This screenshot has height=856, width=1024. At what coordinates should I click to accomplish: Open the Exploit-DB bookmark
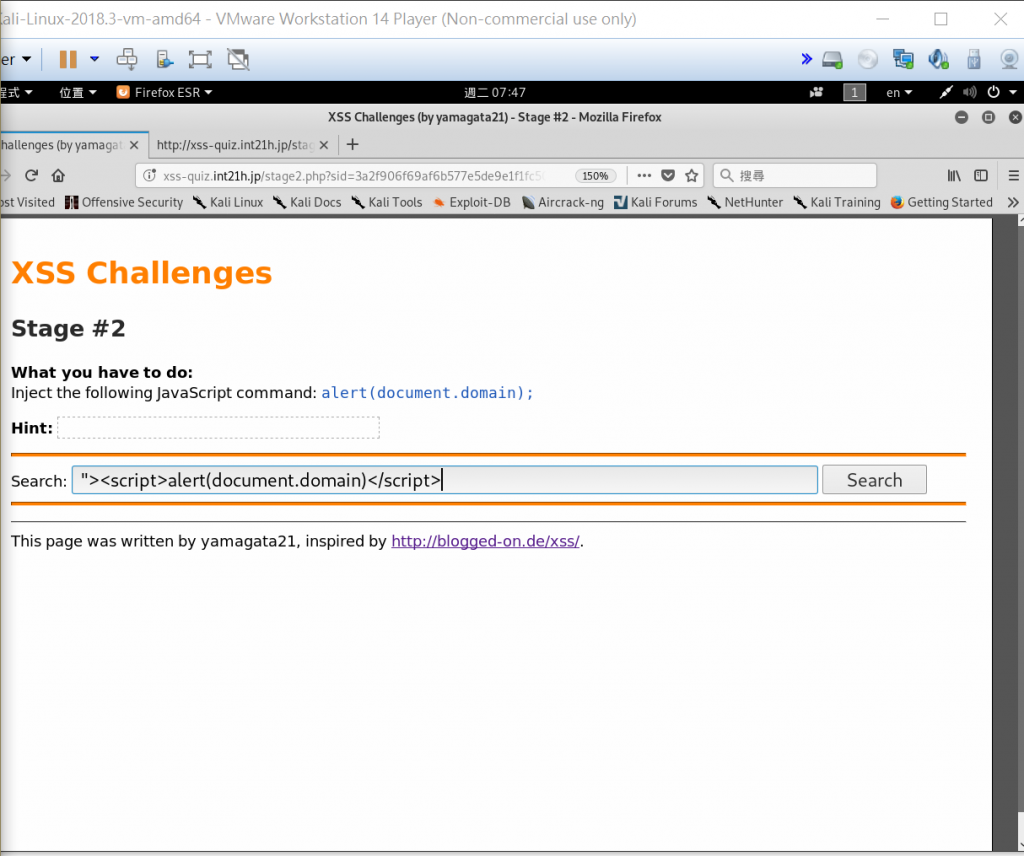click(x=472, y=202)
